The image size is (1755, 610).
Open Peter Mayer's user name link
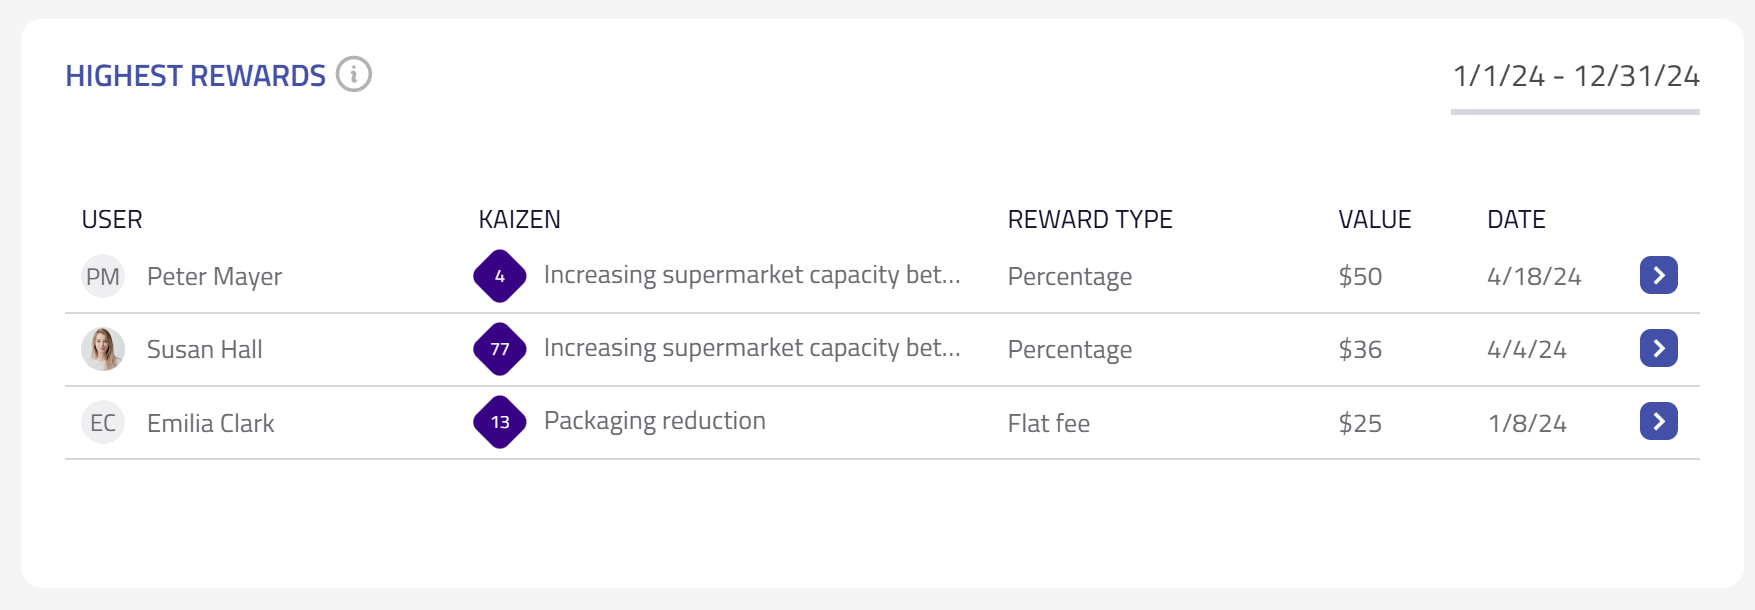click(214, 277)
